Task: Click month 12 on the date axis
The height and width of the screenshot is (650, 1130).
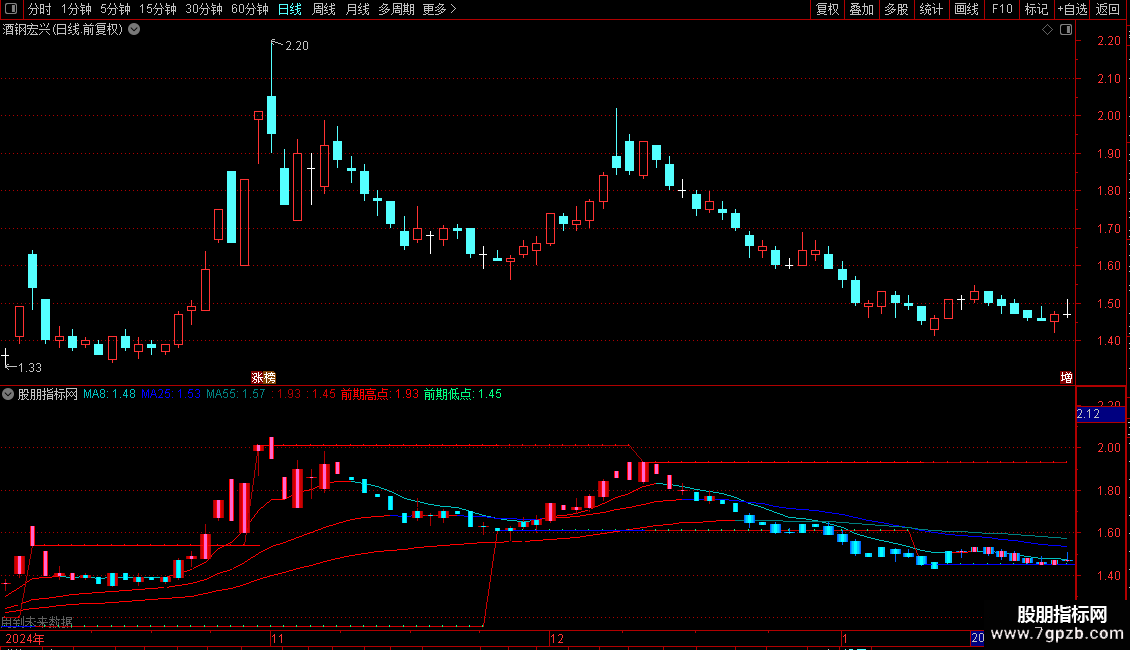Action: click(557, 639)
